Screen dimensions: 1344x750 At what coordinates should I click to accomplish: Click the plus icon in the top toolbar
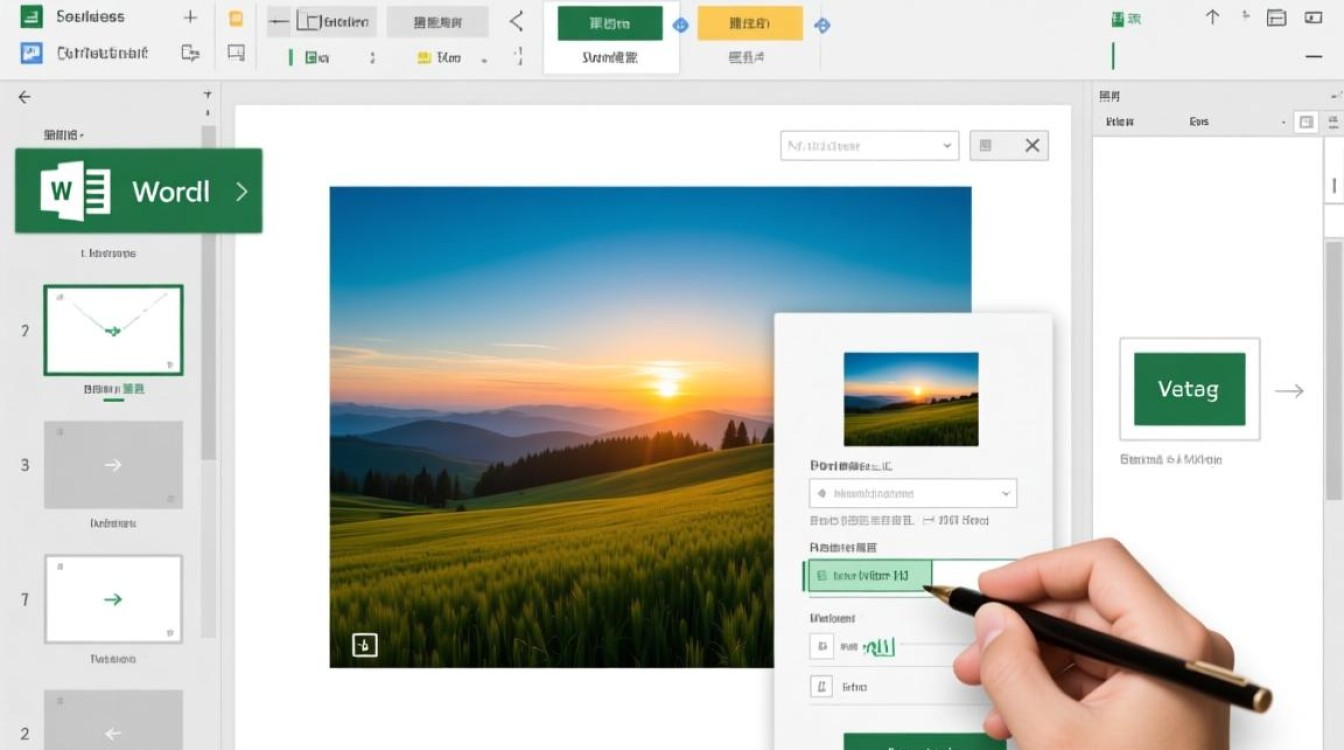[190, 17]
